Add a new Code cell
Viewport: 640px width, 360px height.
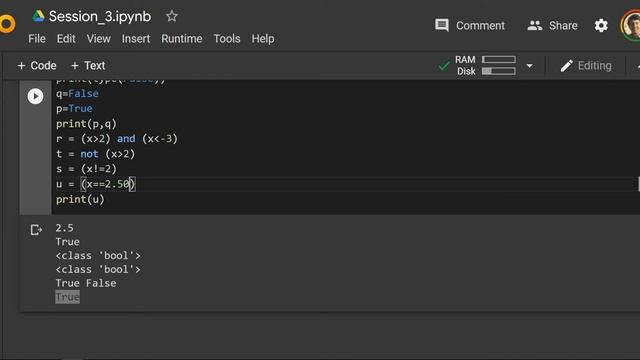pos(37,66)
